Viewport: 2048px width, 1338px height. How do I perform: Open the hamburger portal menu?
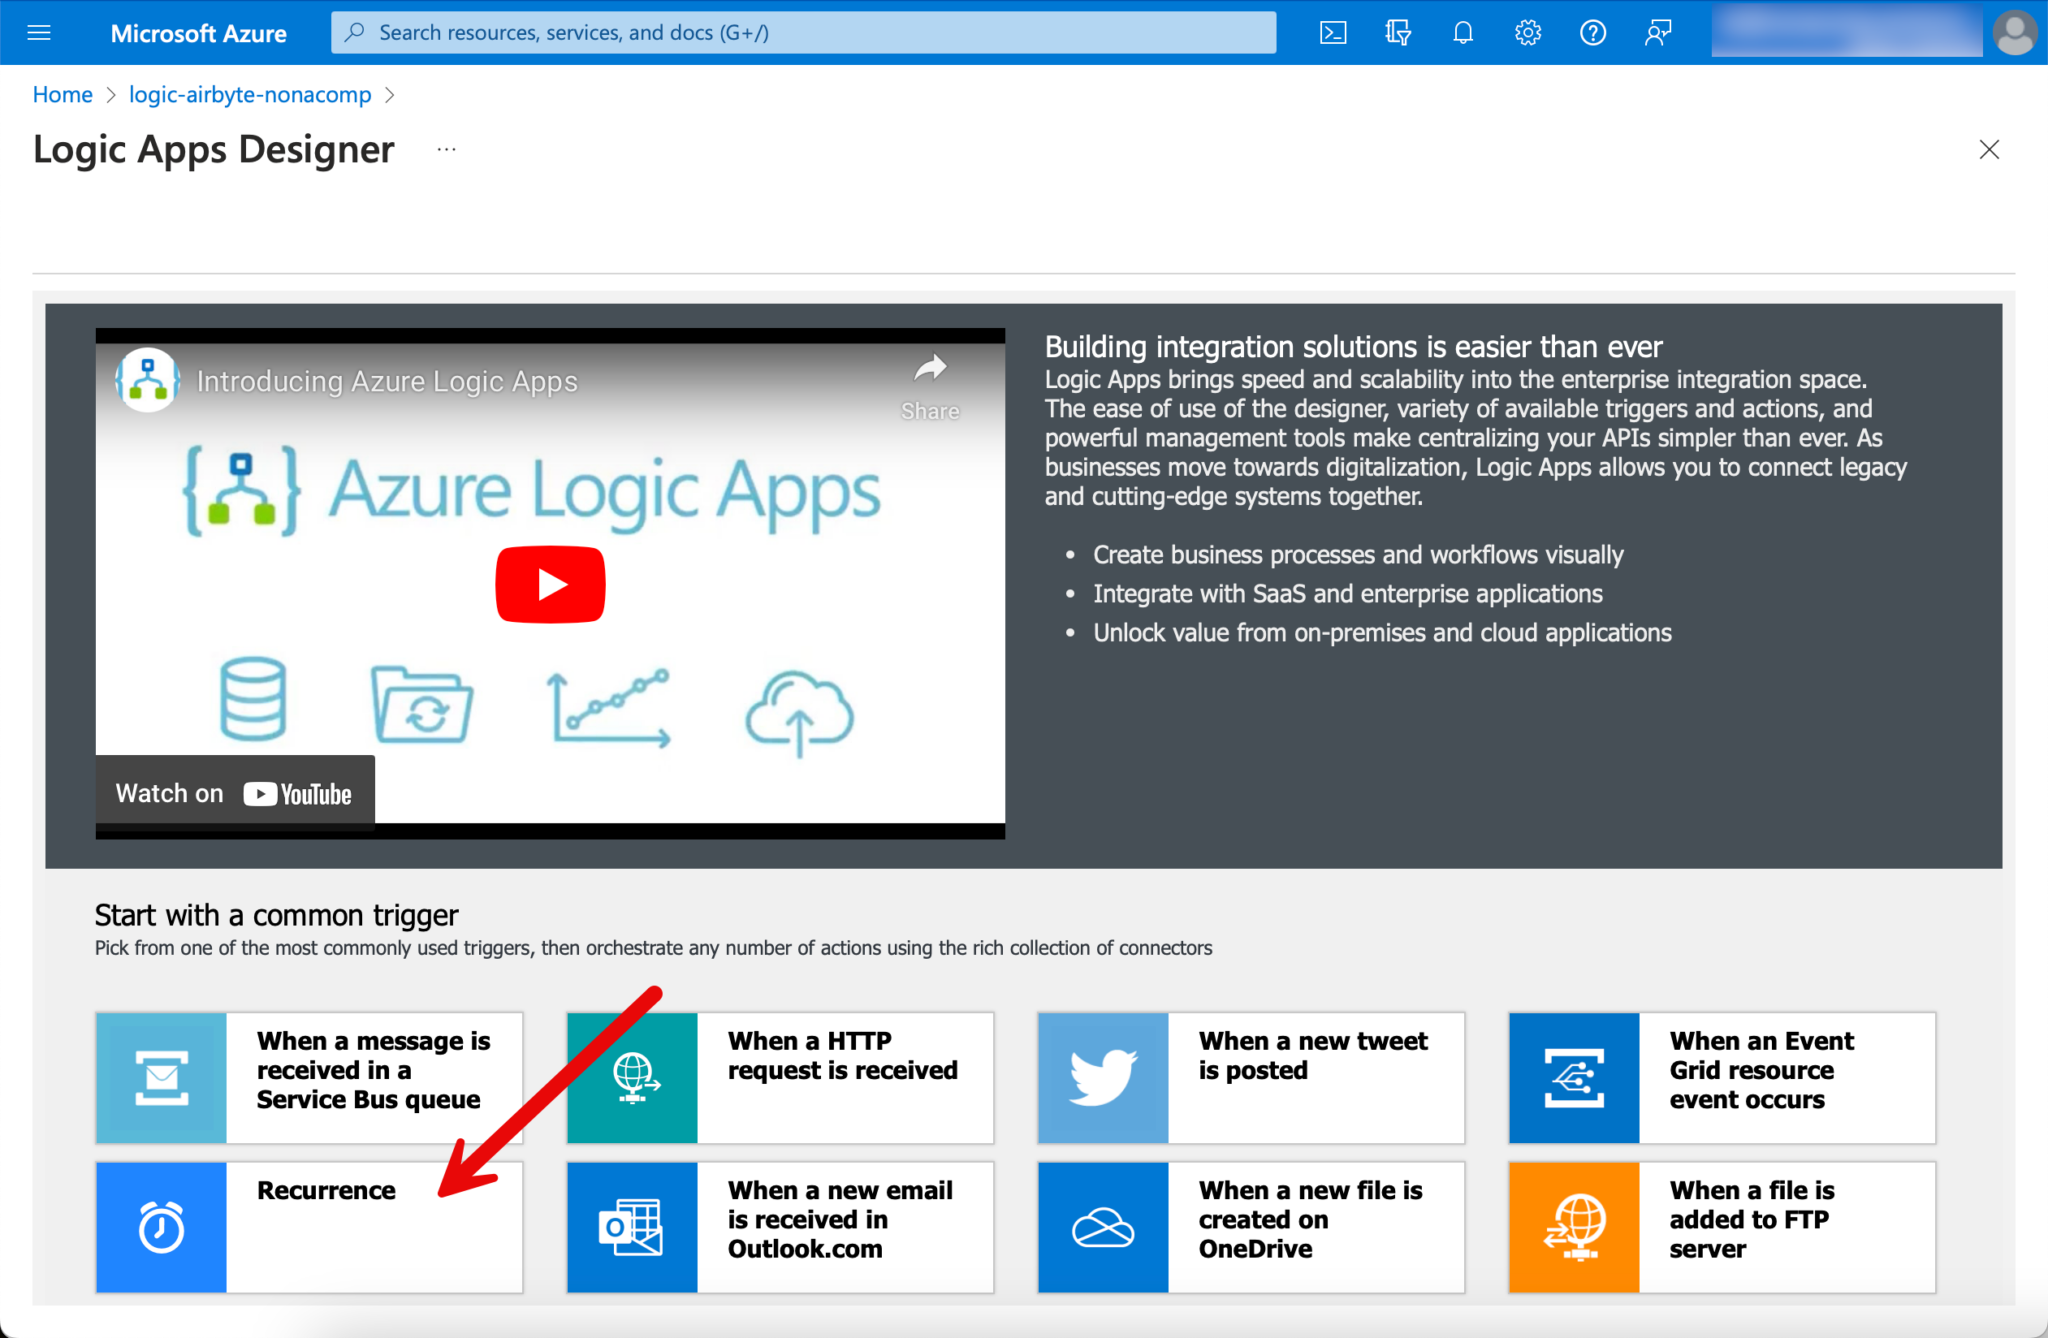(x=39, y=33)
